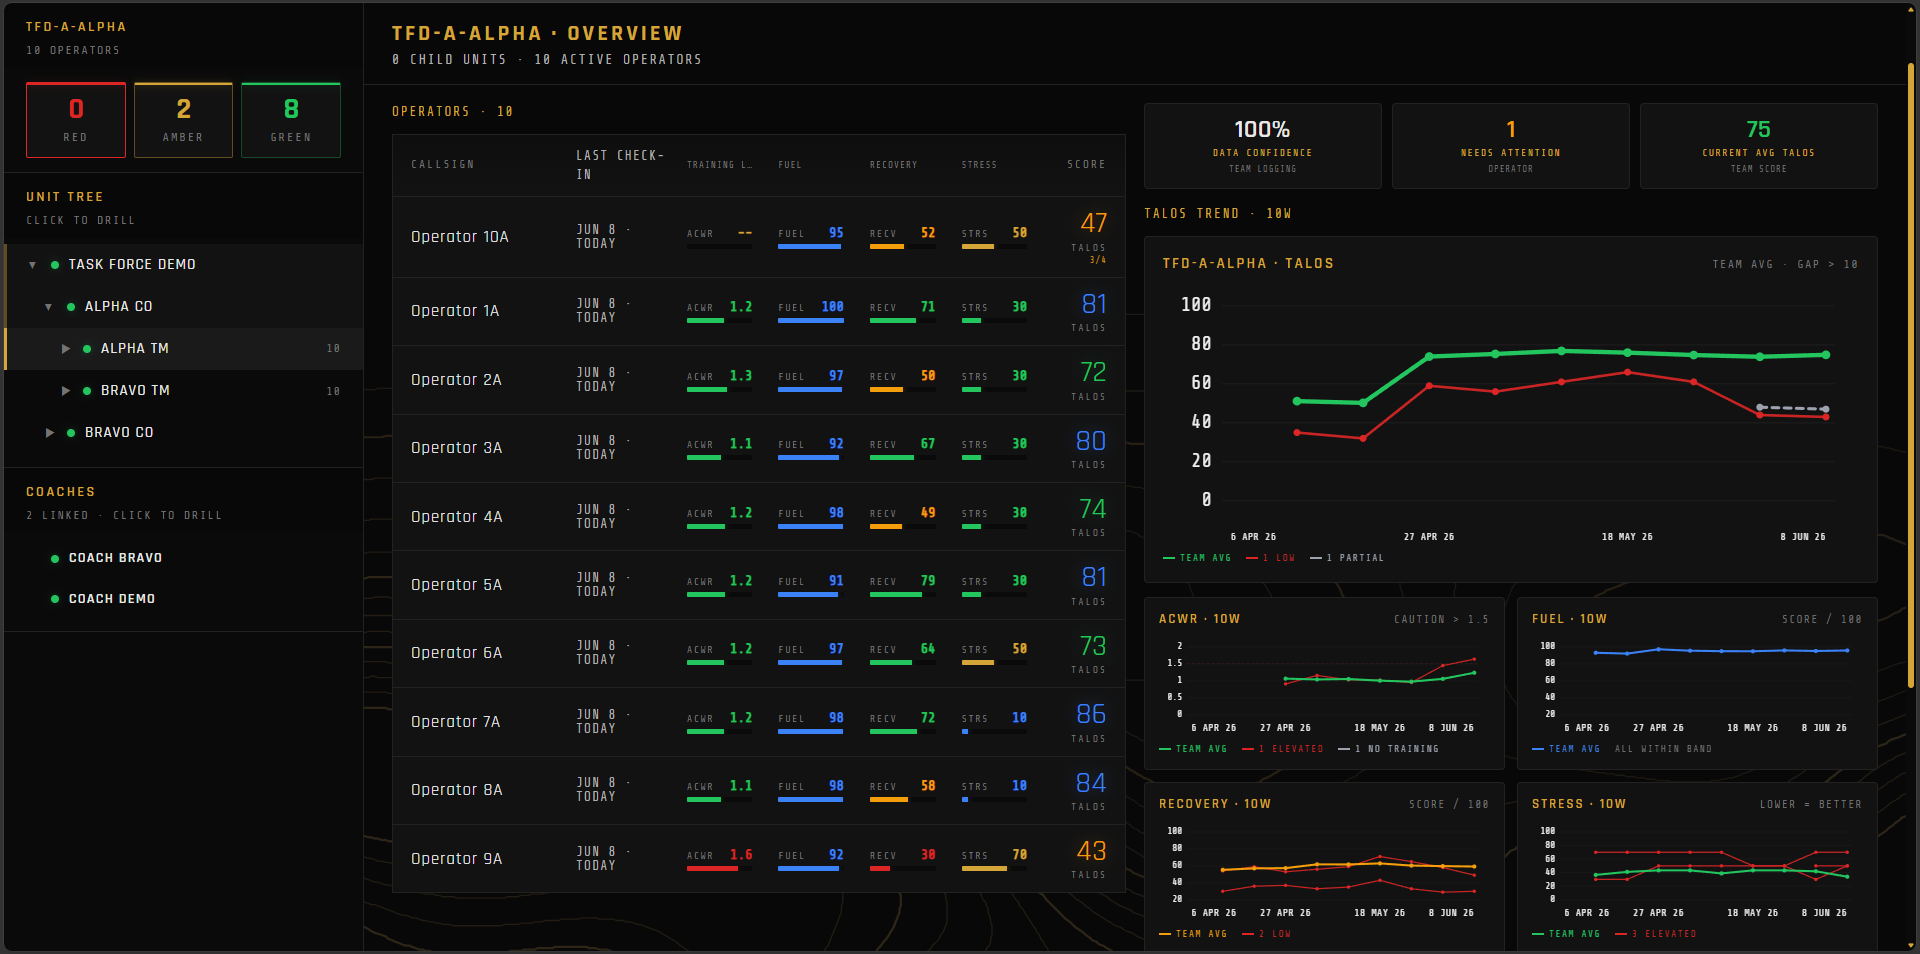
Task: Click the TFD-A-ALPHA sidebar title
Action: point(76,27)
